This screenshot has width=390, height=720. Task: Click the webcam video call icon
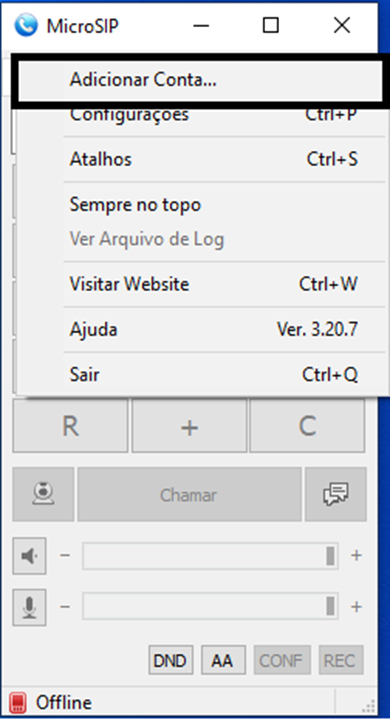pyautogui.click(x=43, y=495)
